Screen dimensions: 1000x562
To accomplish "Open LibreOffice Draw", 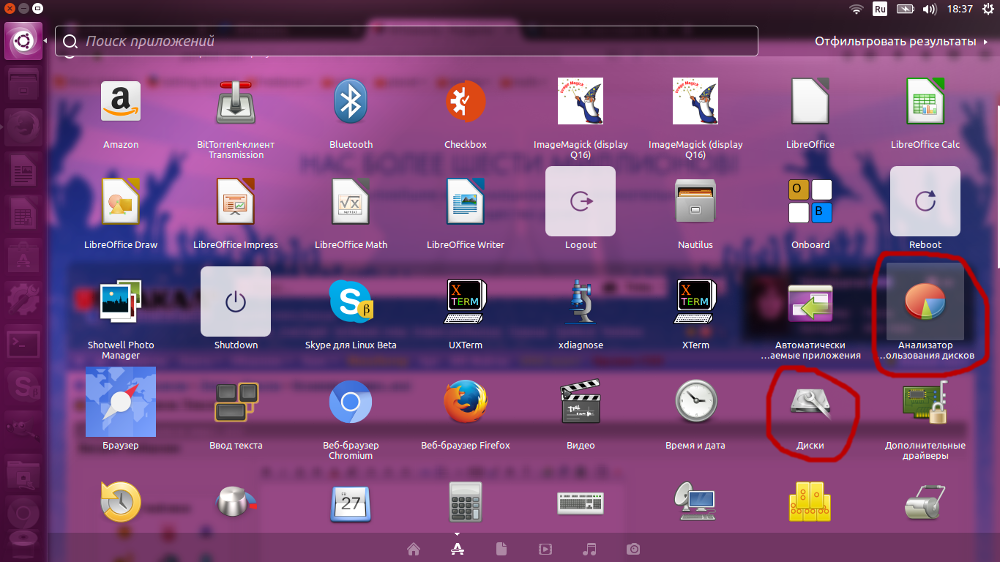I will pos(121,202).
